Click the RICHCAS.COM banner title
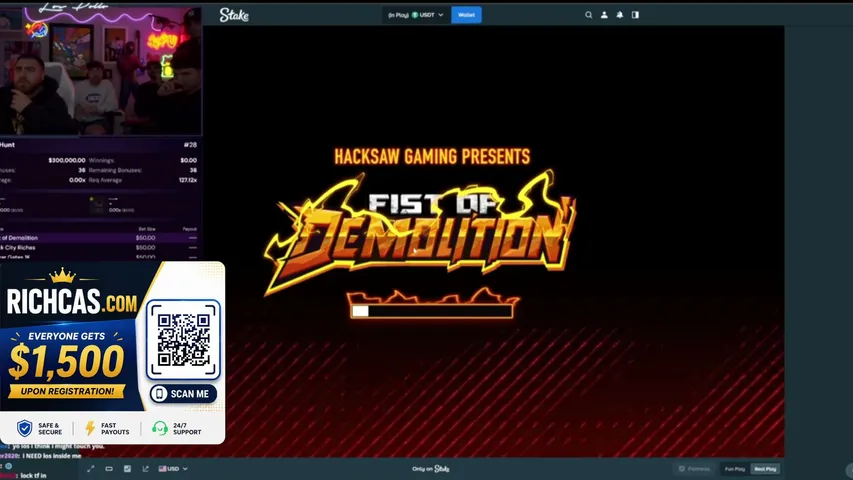Image resolution: width=853 pixels, height=480 pixels. pos(72,301)
